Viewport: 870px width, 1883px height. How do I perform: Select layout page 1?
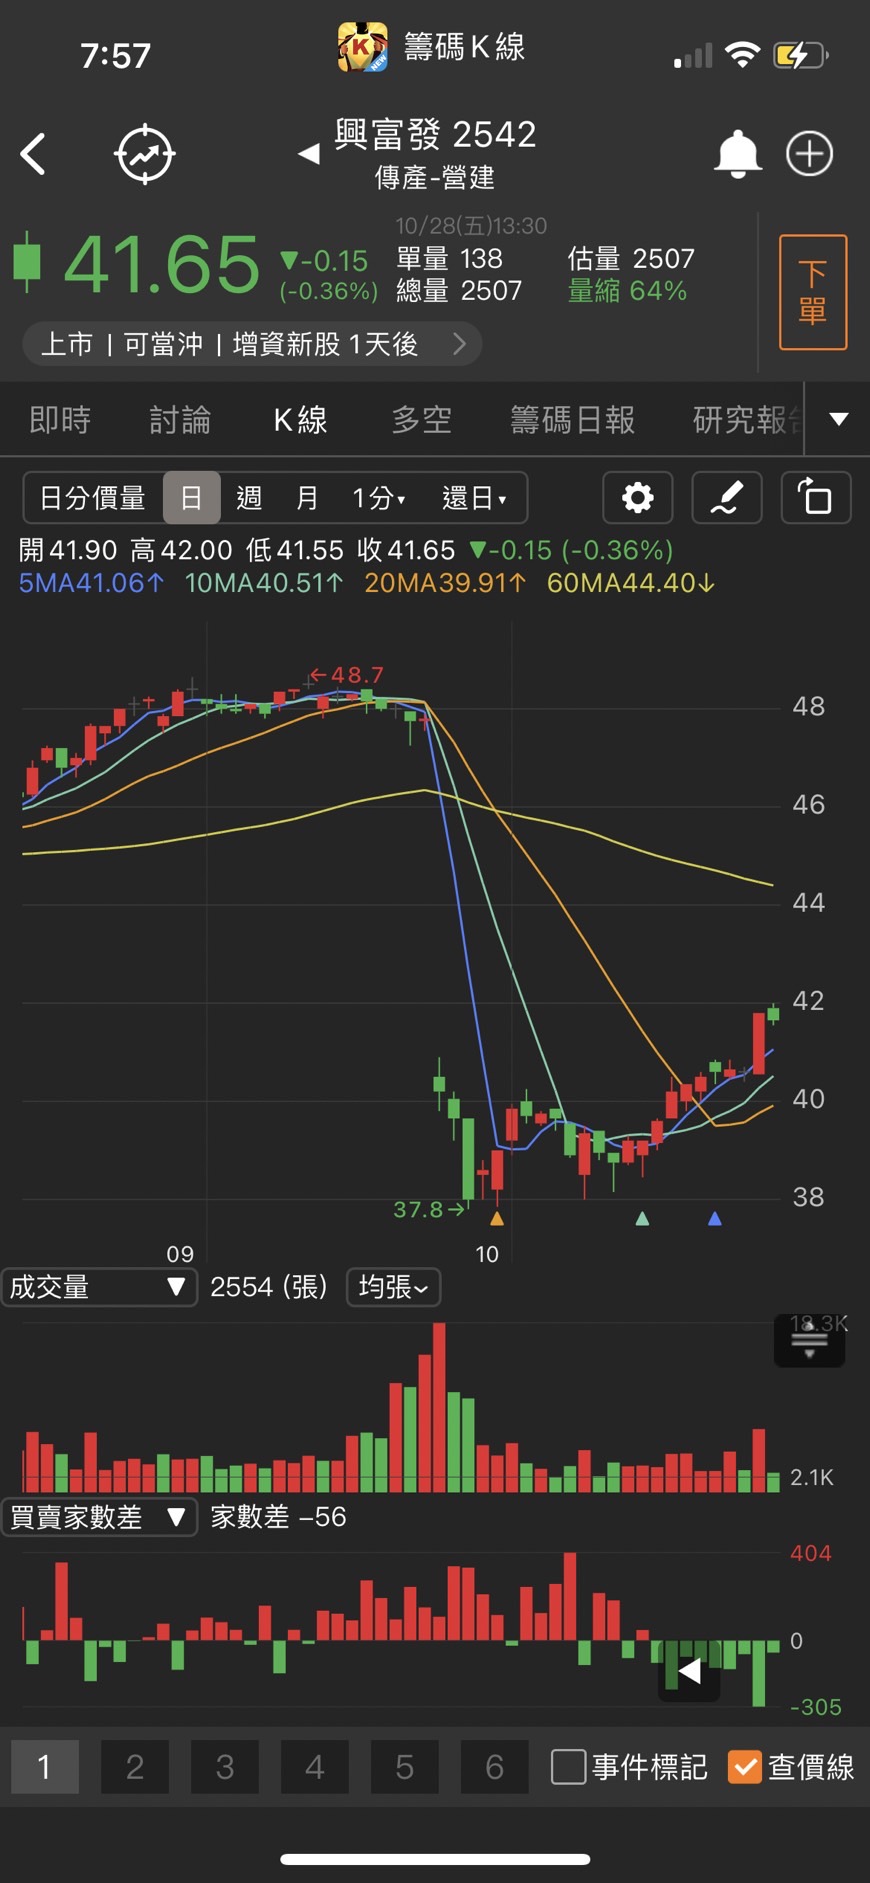coord(45,1767)
